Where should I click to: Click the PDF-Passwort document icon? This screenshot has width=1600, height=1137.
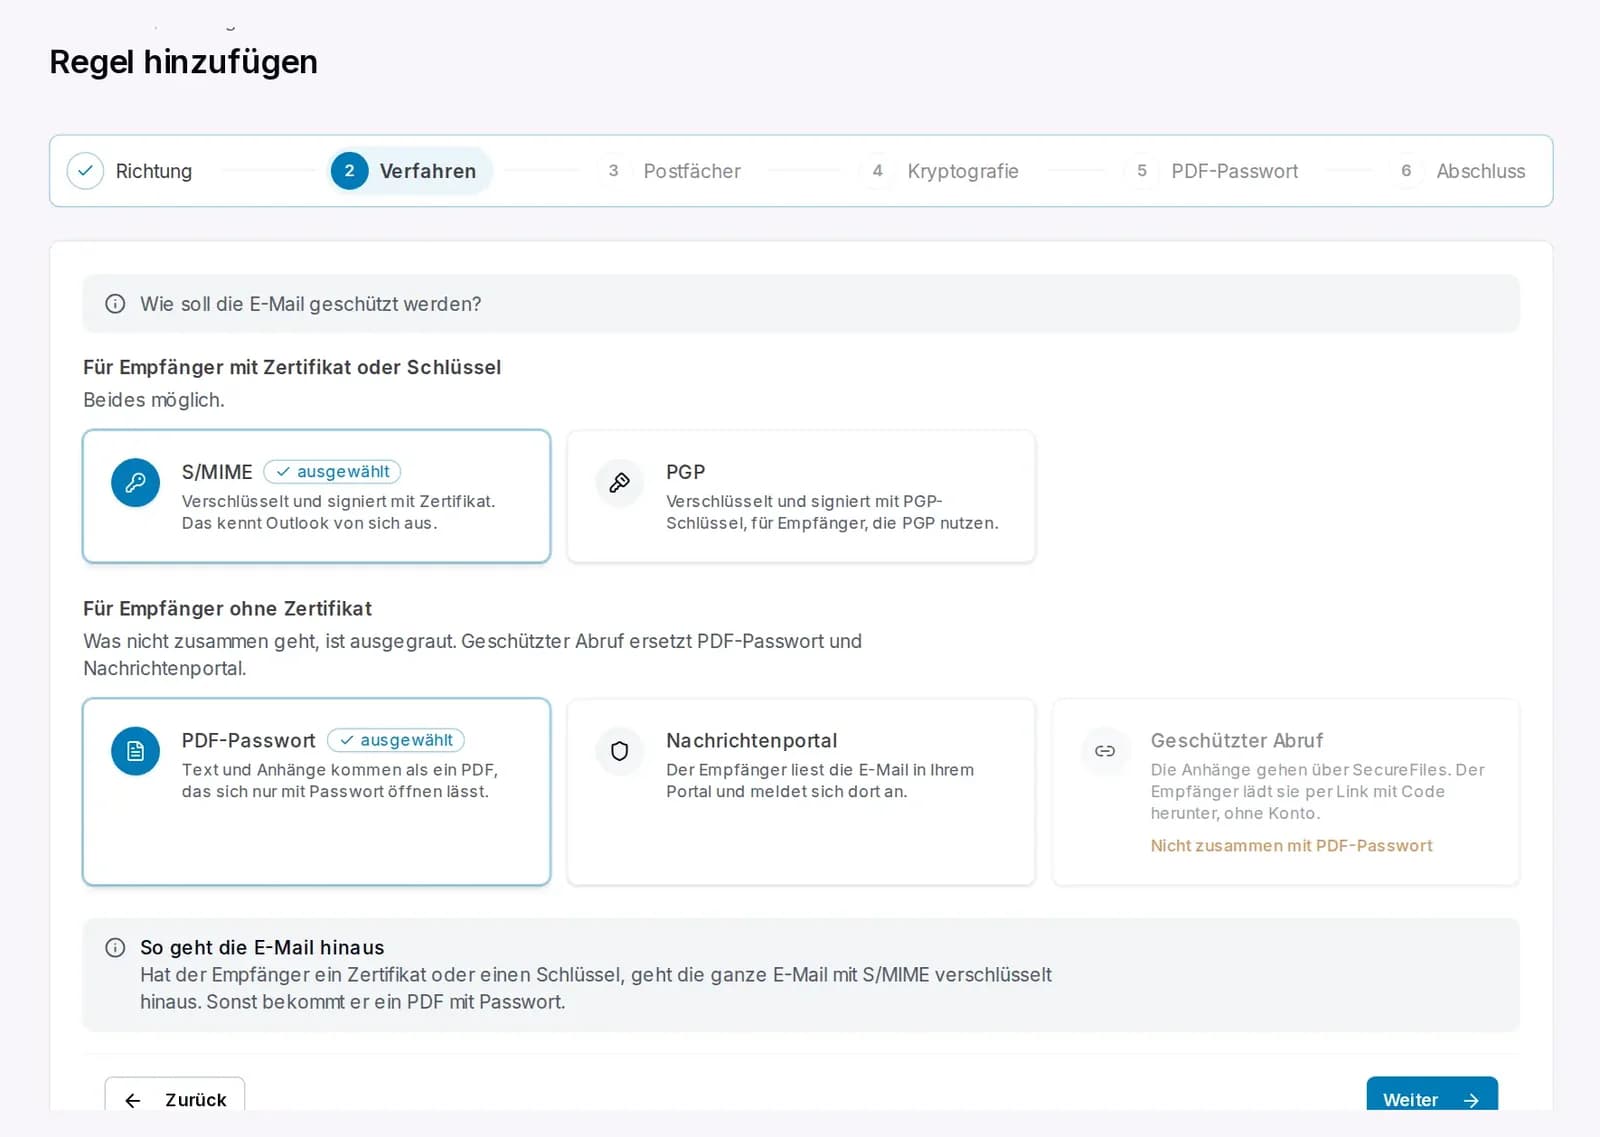[135, 751]
